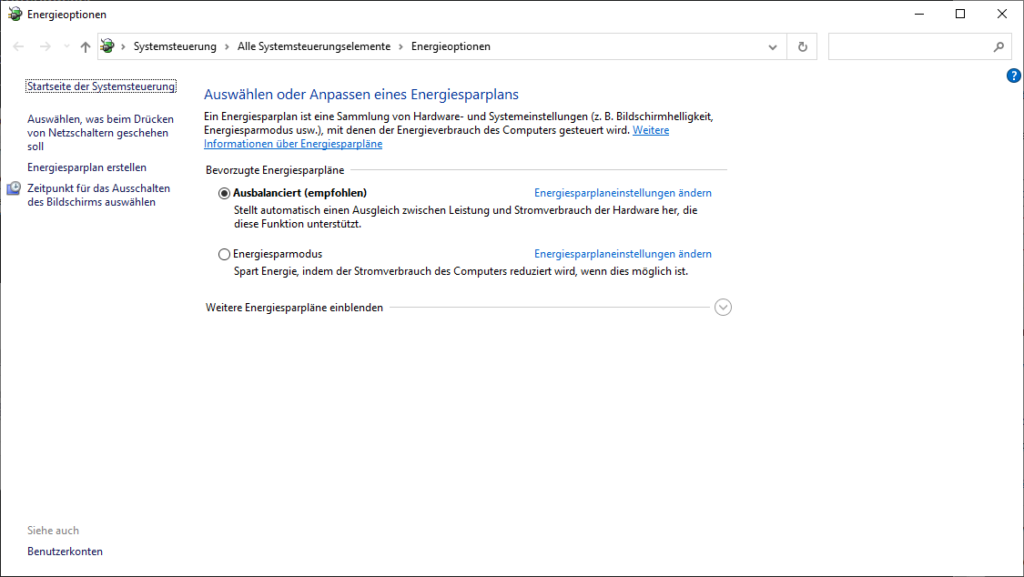Click the description text under Ausbalanciert
The width and height of the screenshot is (1024, 577).
coord(466,217)
